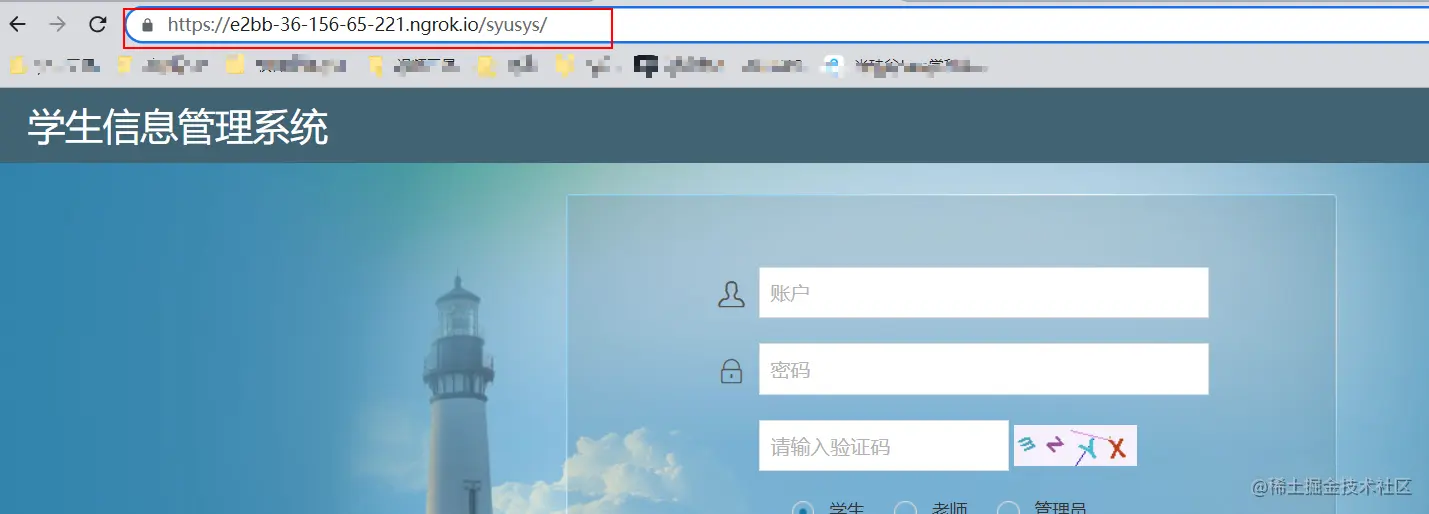Click the browser forward arrow
This screenshot has width=1429, height=514.
[x=57, y=24]
